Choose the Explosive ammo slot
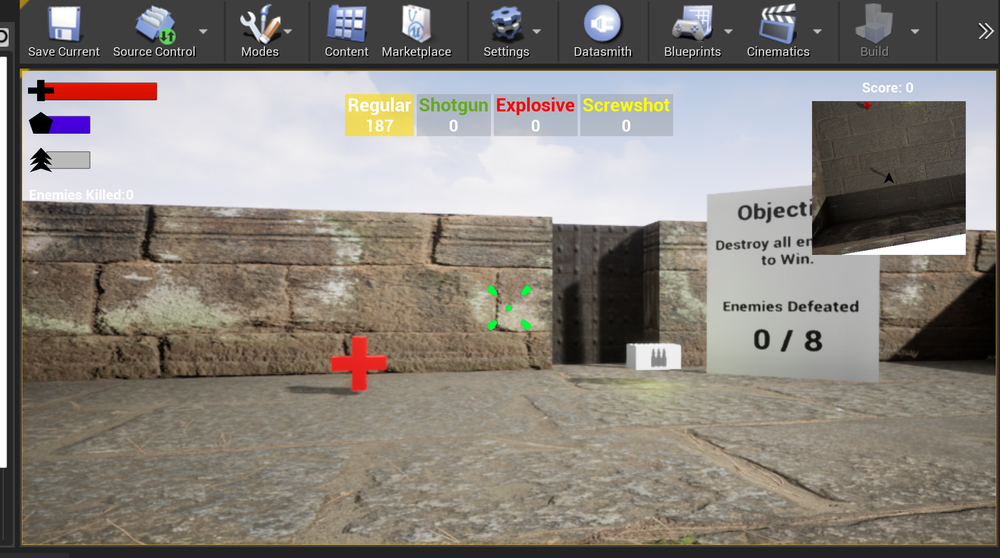 point(535,115)
